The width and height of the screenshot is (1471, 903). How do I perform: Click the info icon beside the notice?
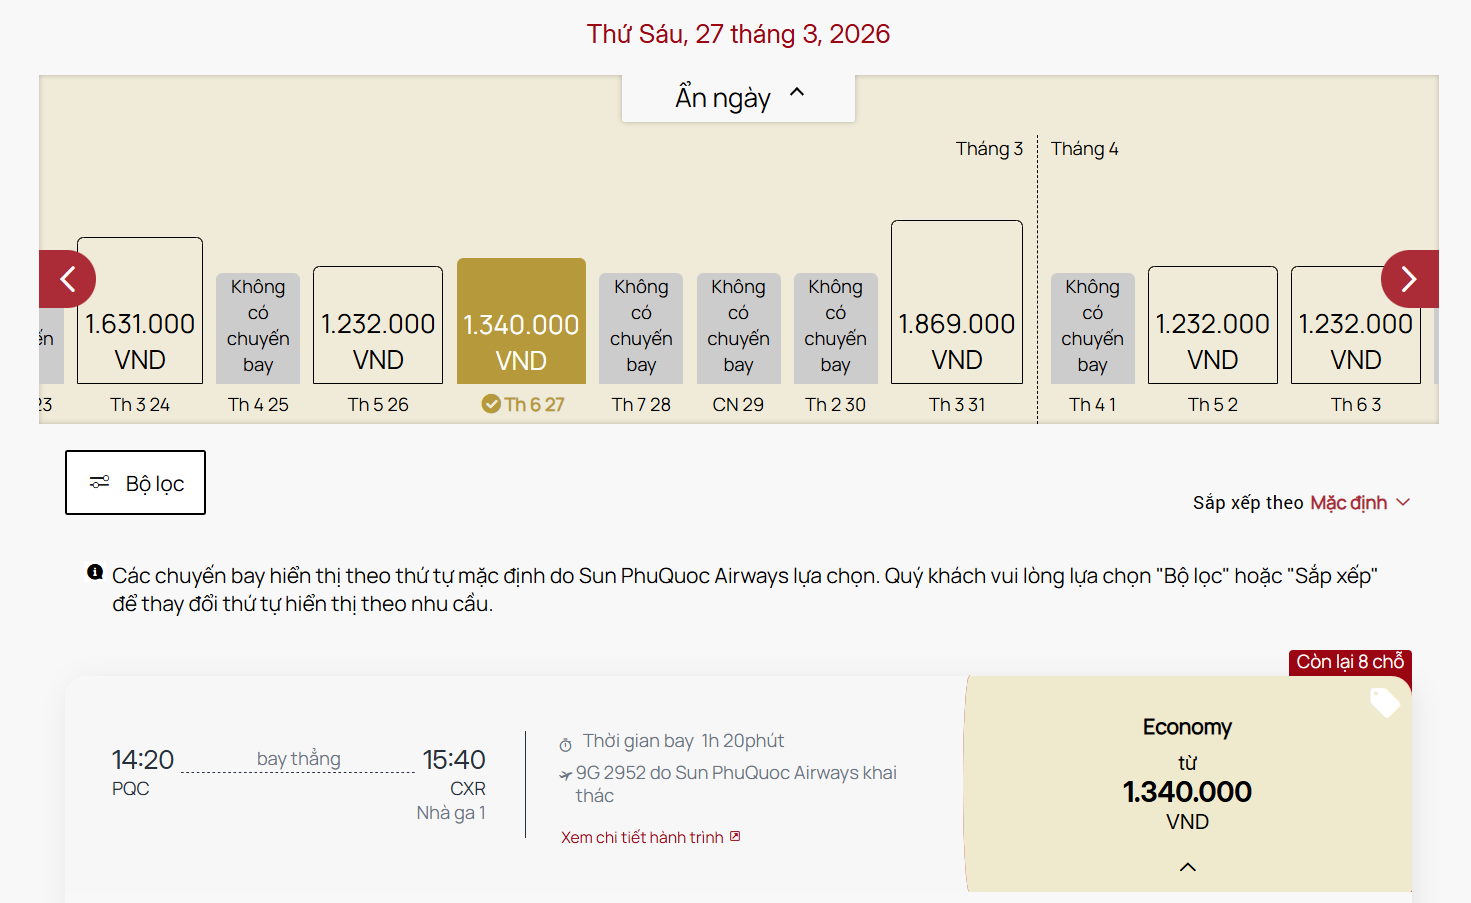coord(95,572)
